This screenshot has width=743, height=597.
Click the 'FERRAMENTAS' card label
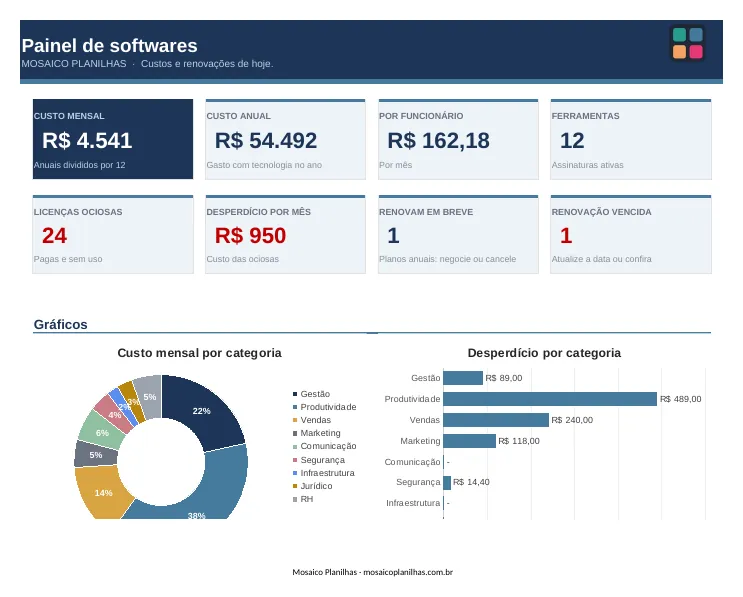[586, 116]
